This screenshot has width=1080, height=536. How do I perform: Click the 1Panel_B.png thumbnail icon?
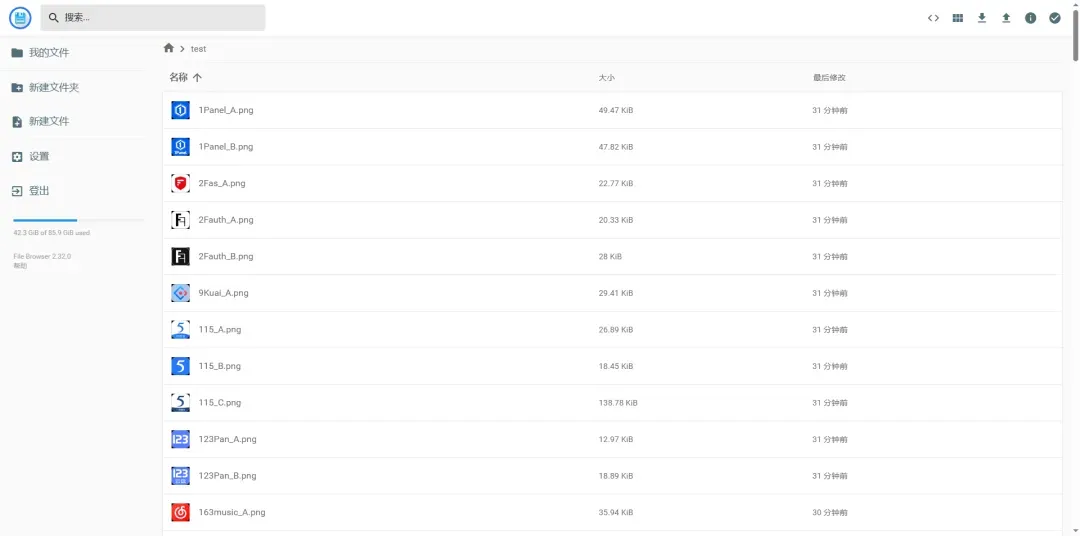(180, 147)
